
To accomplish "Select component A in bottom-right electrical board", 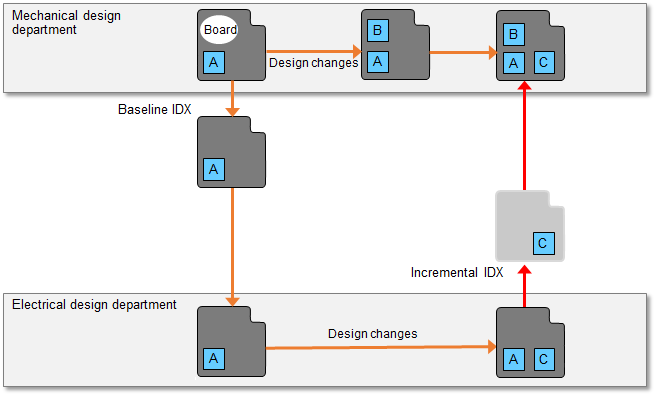I will (x=514, y=359).
